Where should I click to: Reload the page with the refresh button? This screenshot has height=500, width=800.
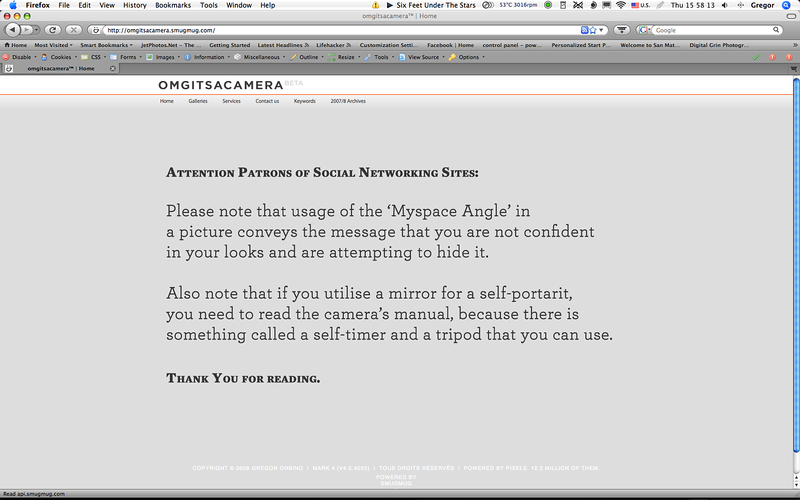point(53,30)
